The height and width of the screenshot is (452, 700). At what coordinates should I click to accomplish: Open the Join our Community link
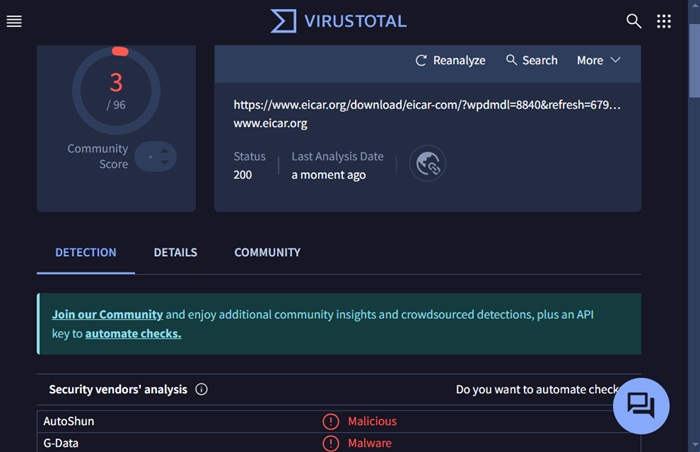107,314
